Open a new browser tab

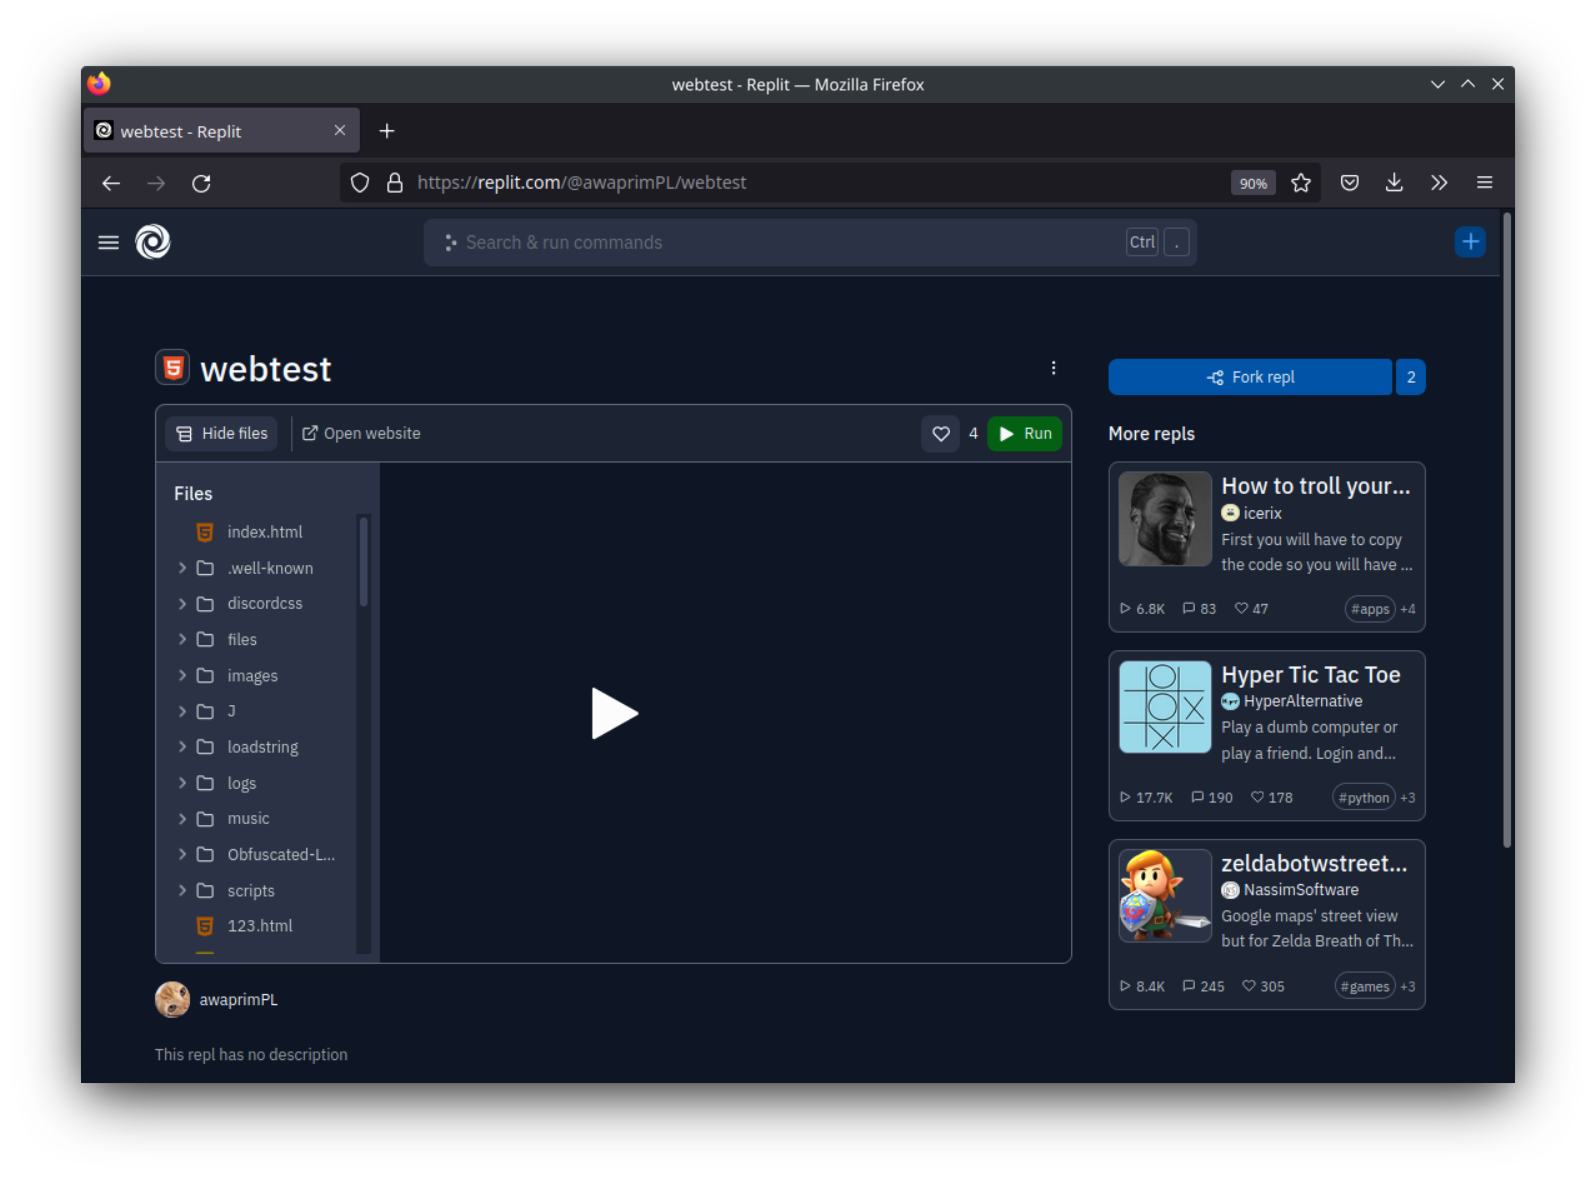387,131
